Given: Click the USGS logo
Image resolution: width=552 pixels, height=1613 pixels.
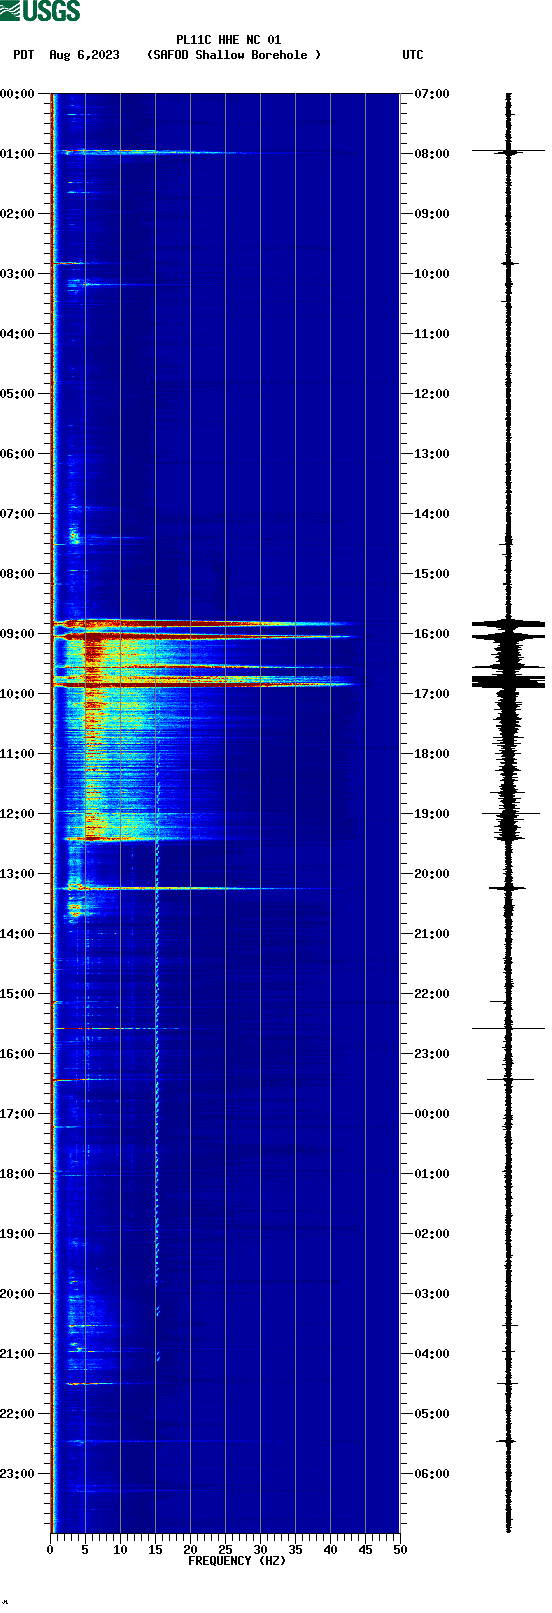Looking at the screenshot, I should pyautogui.click(x=40, y=11).
